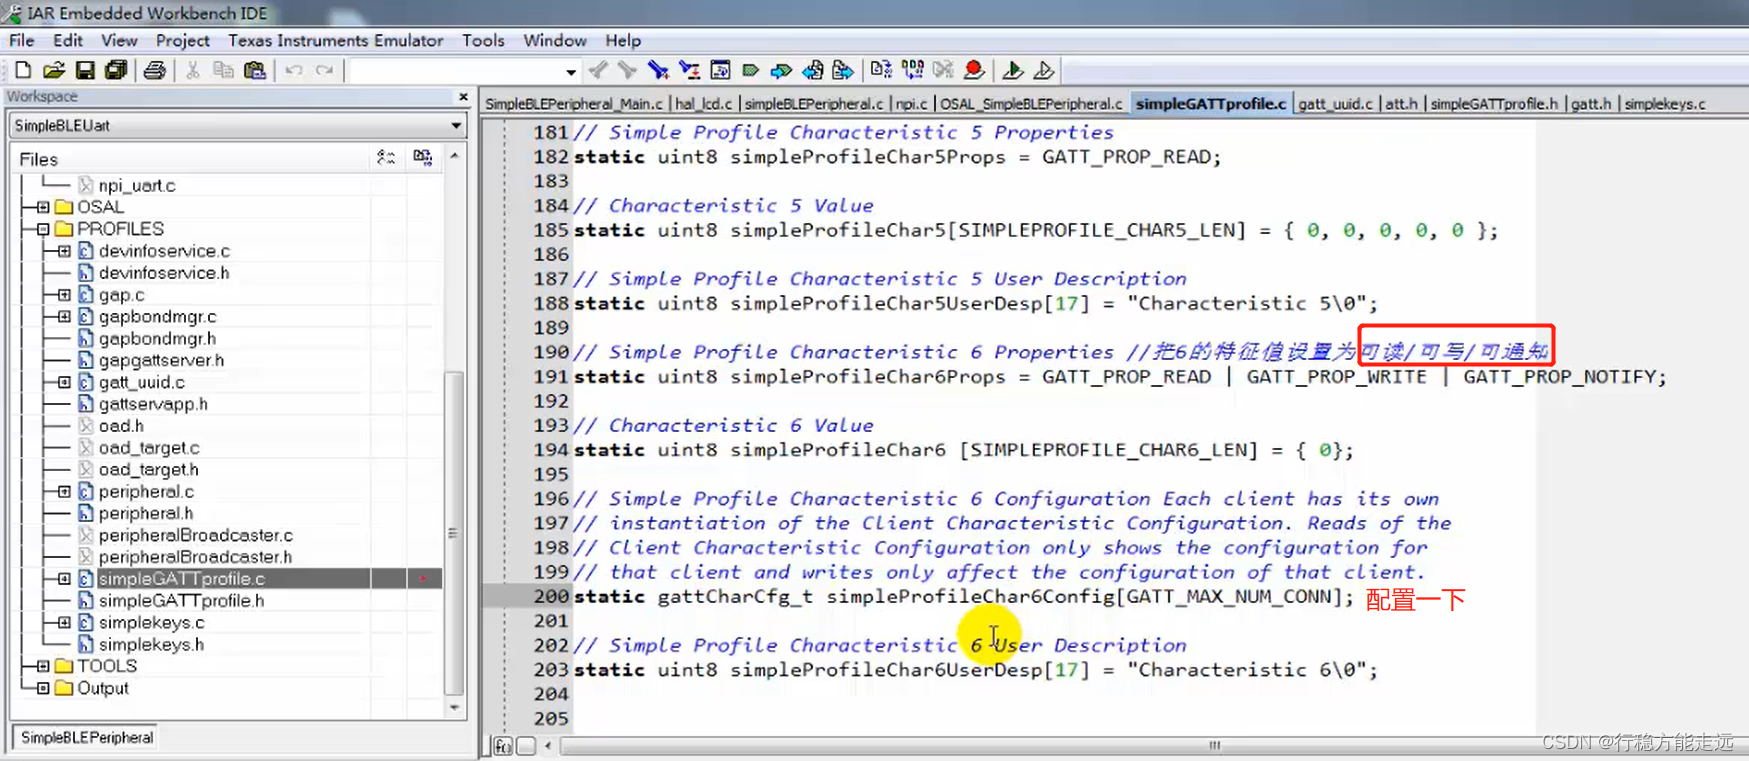Image resolution: width=1749 pixels, height=761 pixels.
Task: Jump to the next bookmark
Action: click(x=781, y=70)
